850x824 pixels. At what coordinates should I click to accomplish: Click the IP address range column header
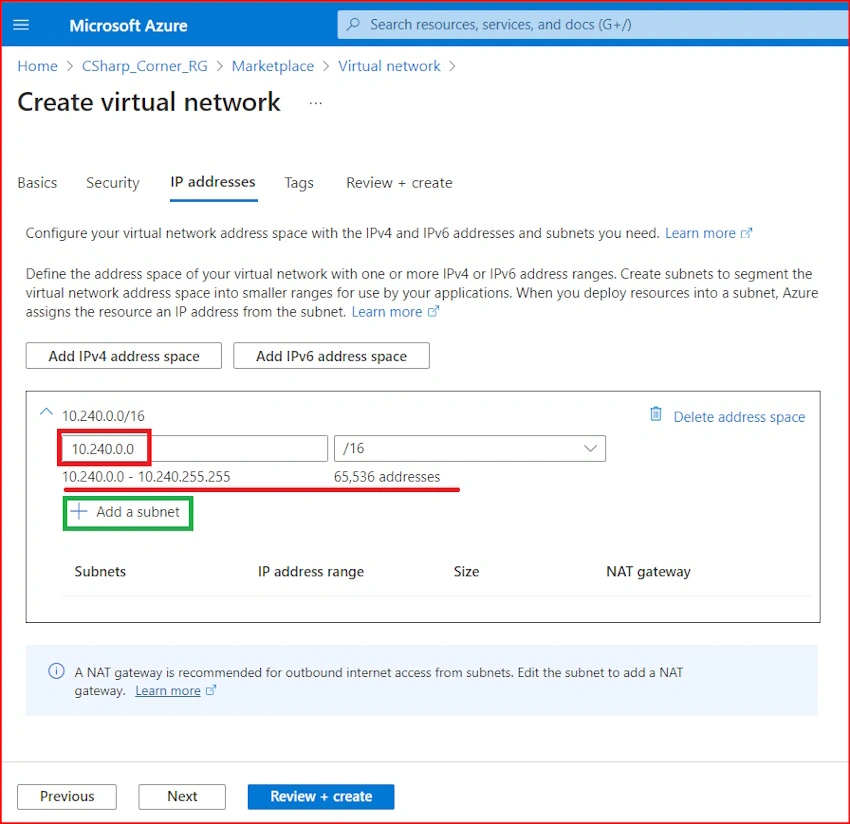pyautogui.click(x=311, y=571)
